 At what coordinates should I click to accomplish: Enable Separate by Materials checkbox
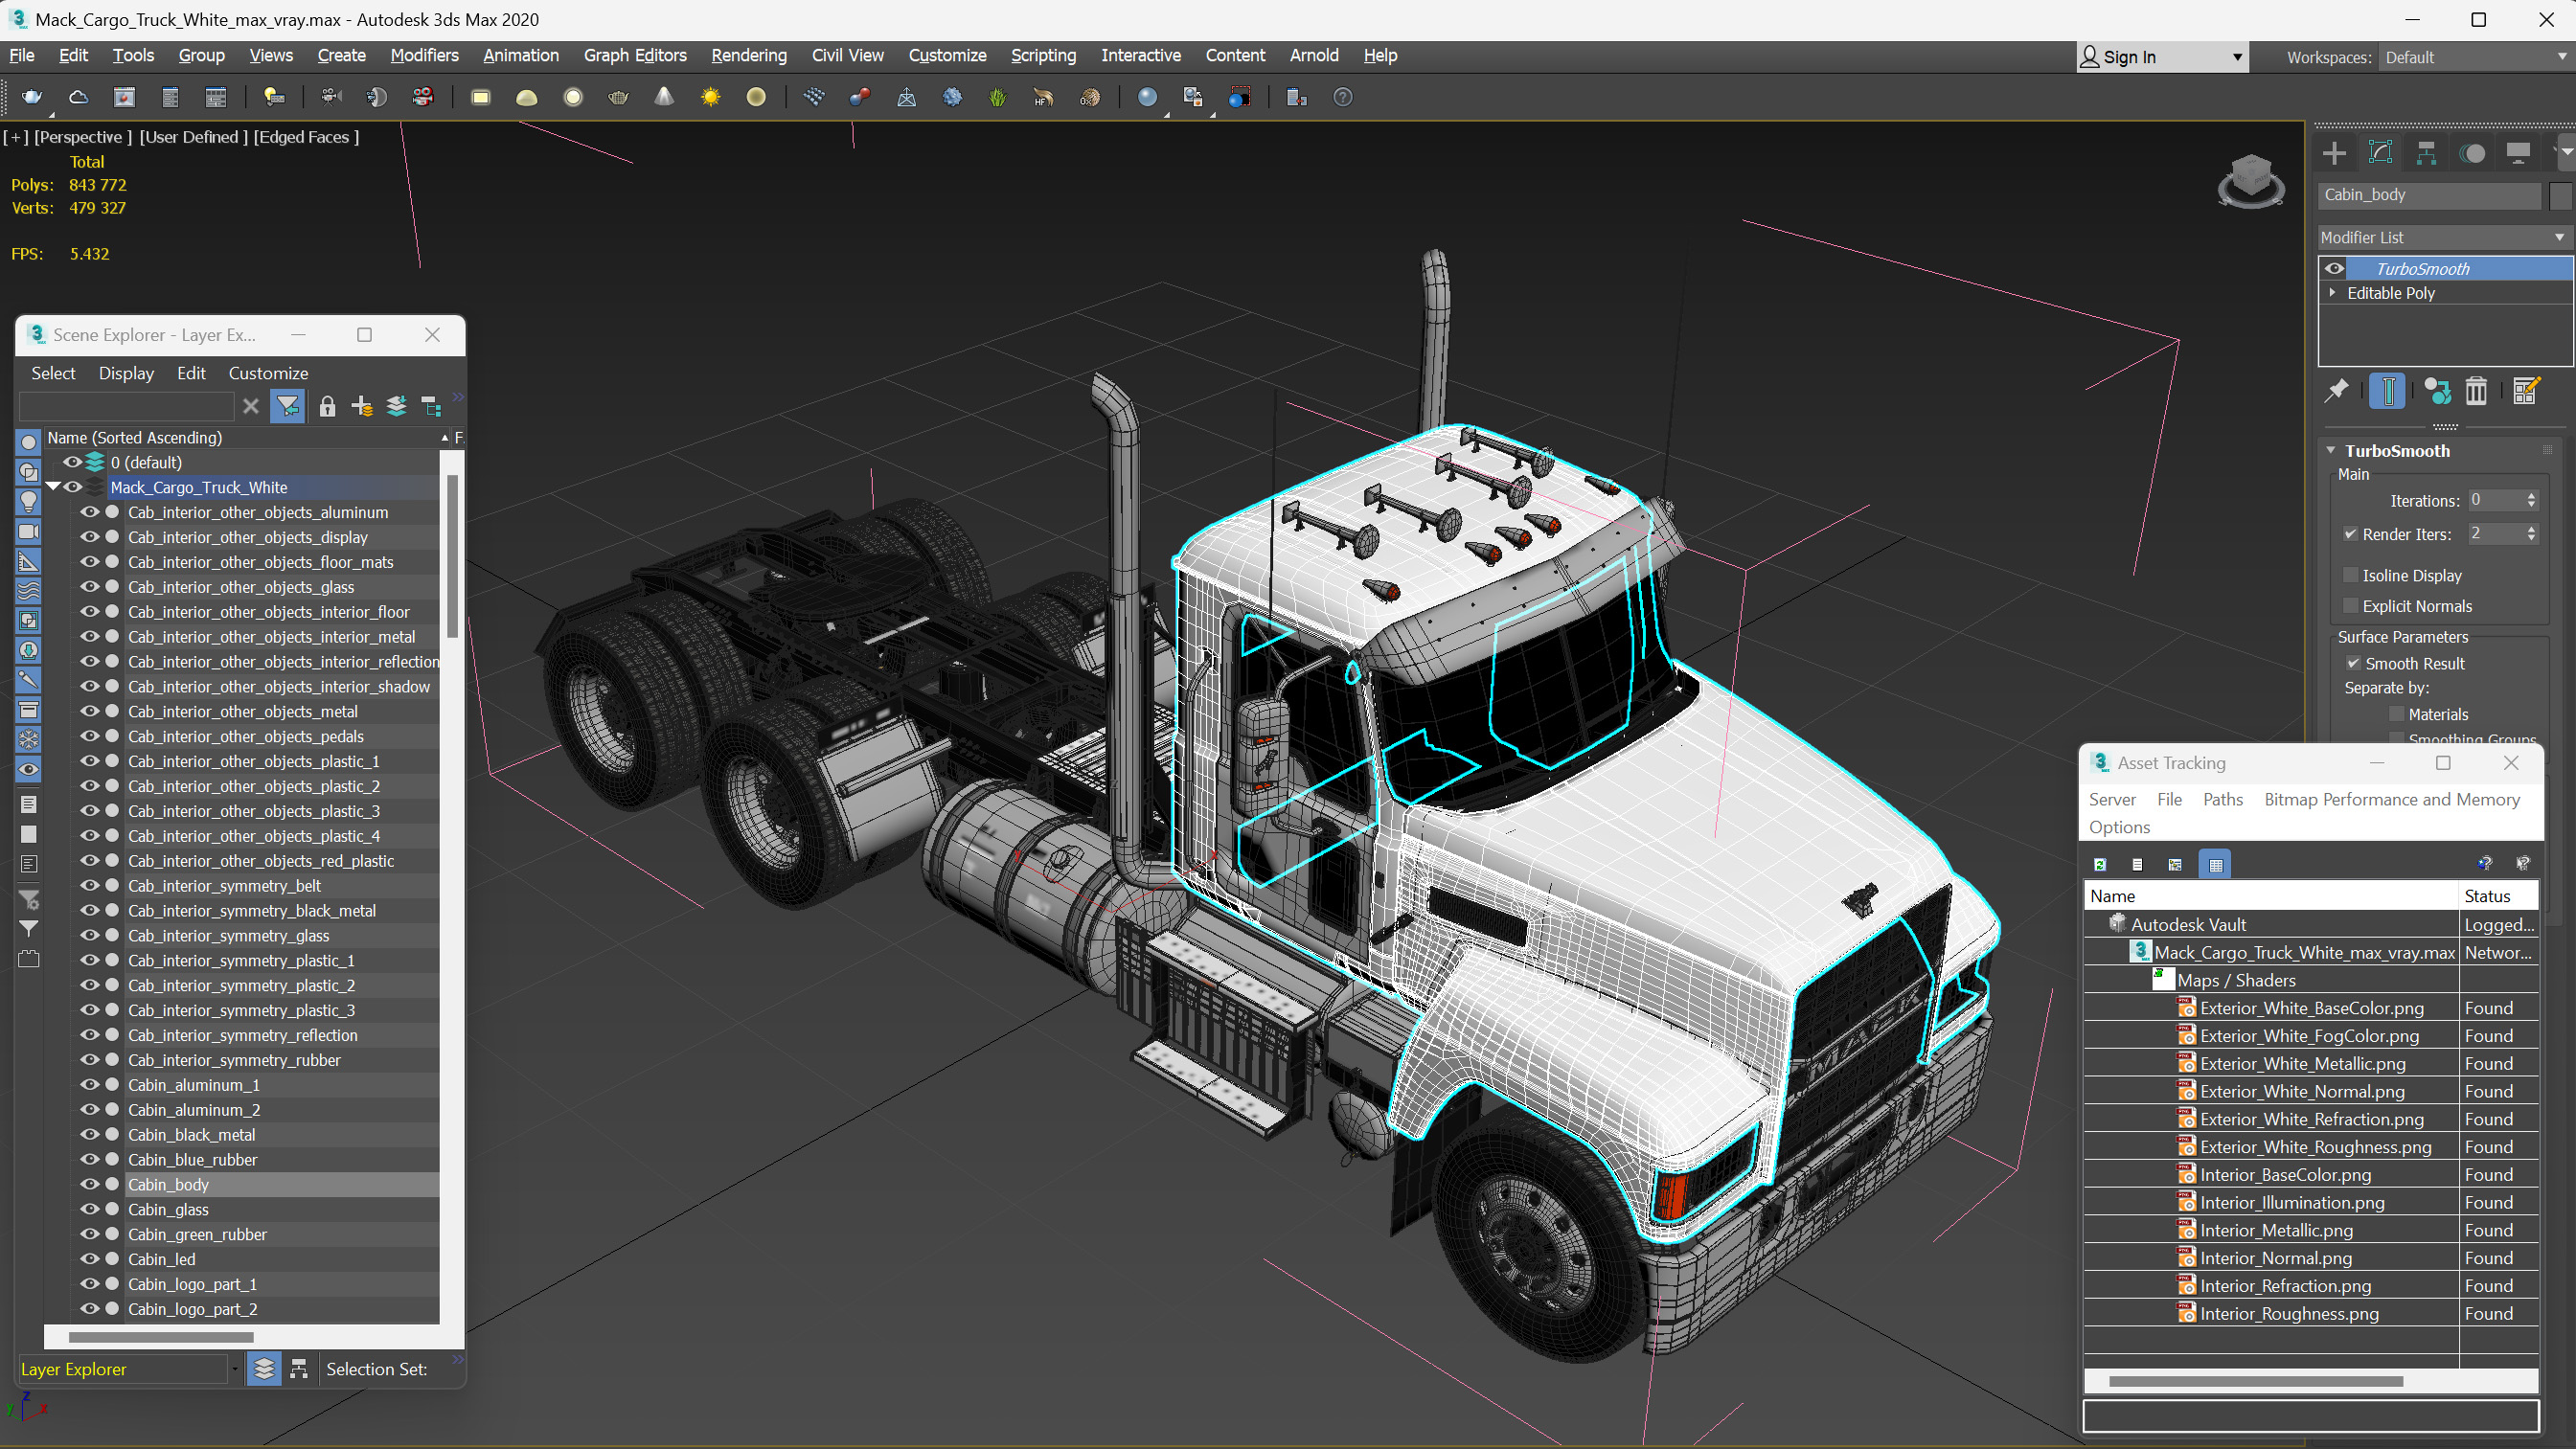point(2396,714)
